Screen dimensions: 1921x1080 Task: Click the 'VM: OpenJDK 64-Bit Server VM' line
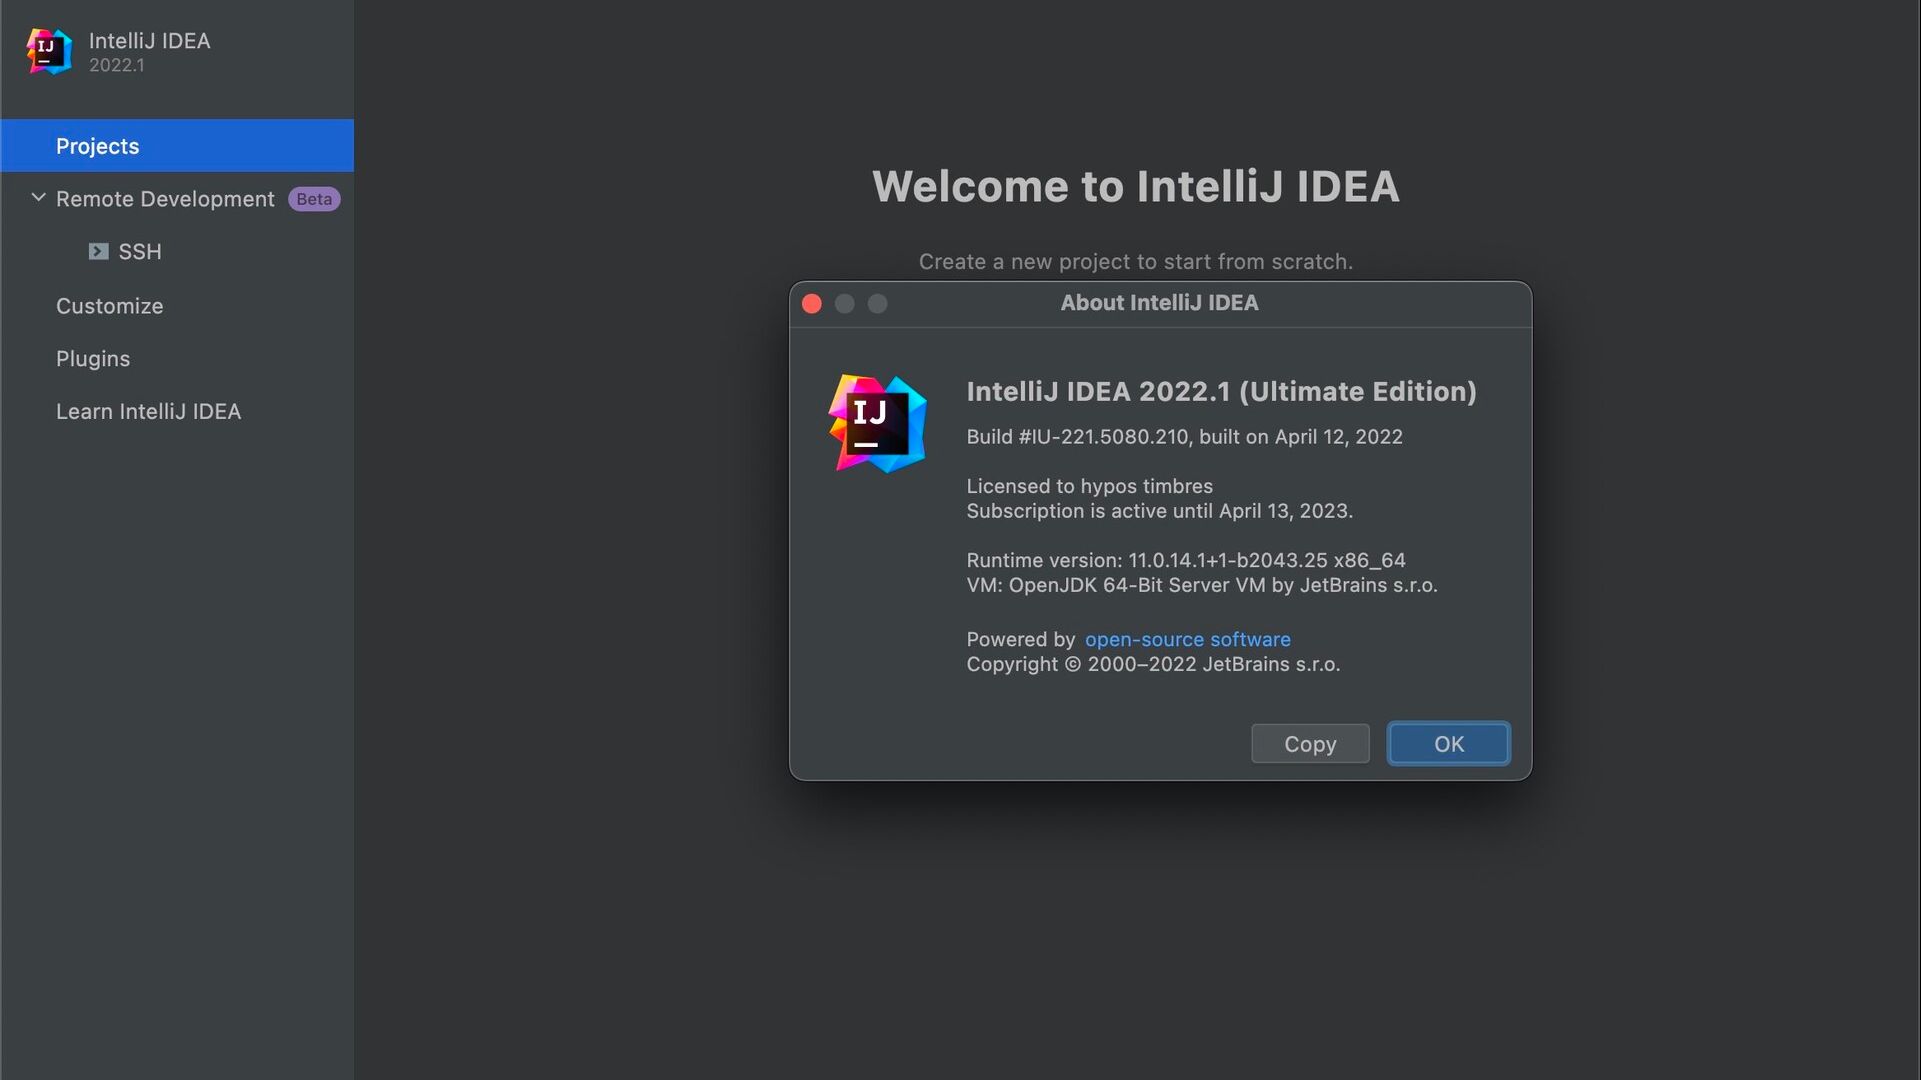[1202, 585]
